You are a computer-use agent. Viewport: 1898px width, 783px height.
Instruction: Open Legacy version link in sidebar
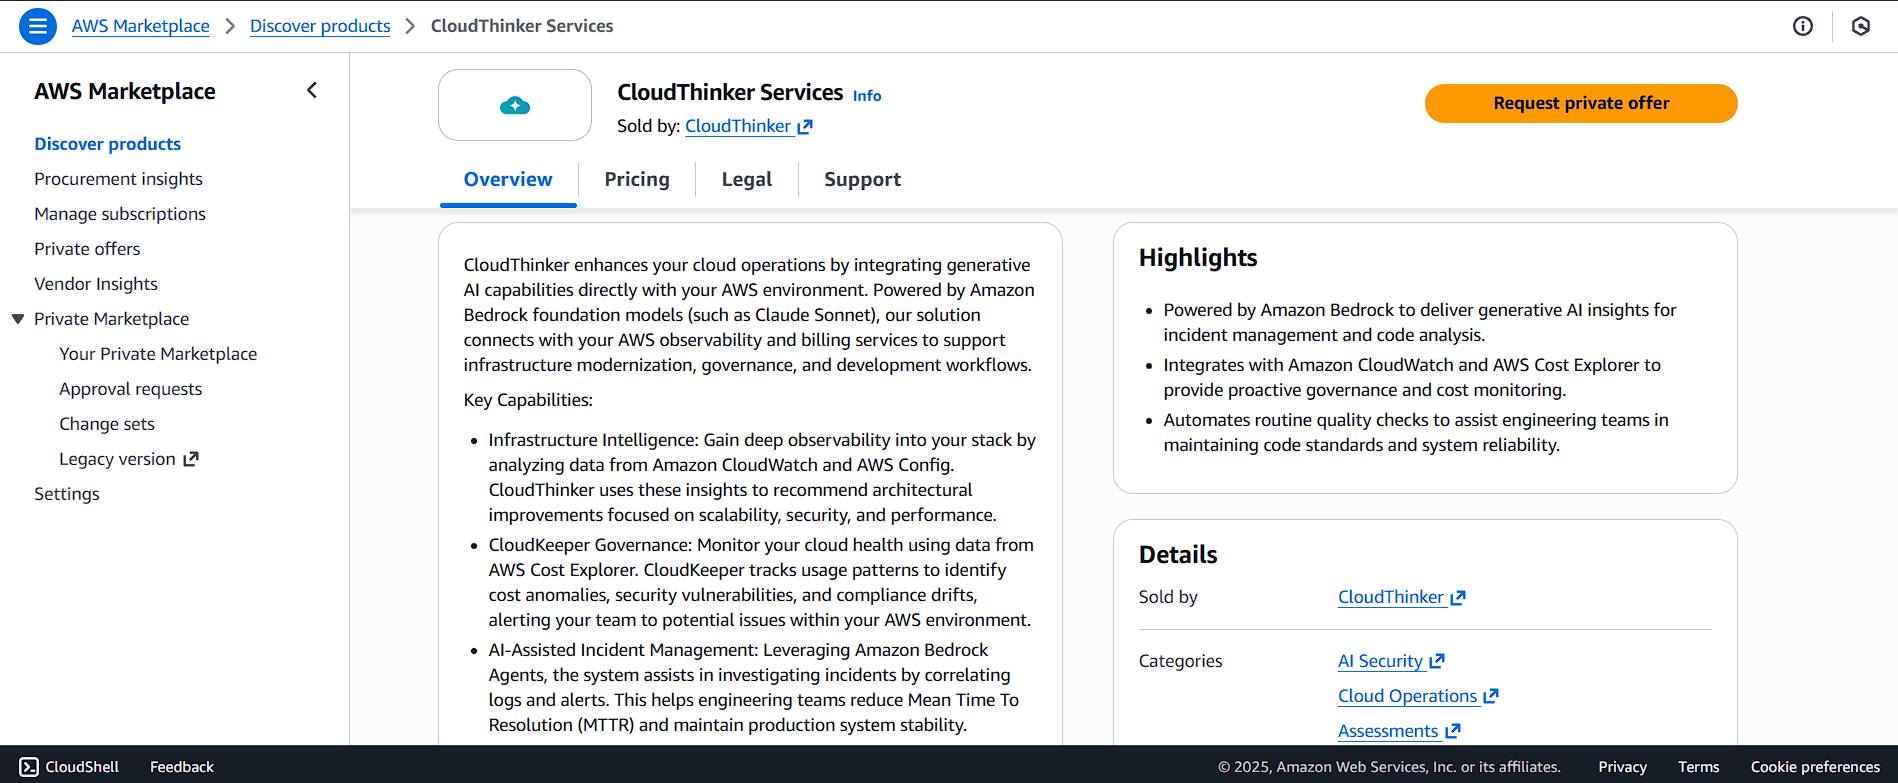pos(117,459)
